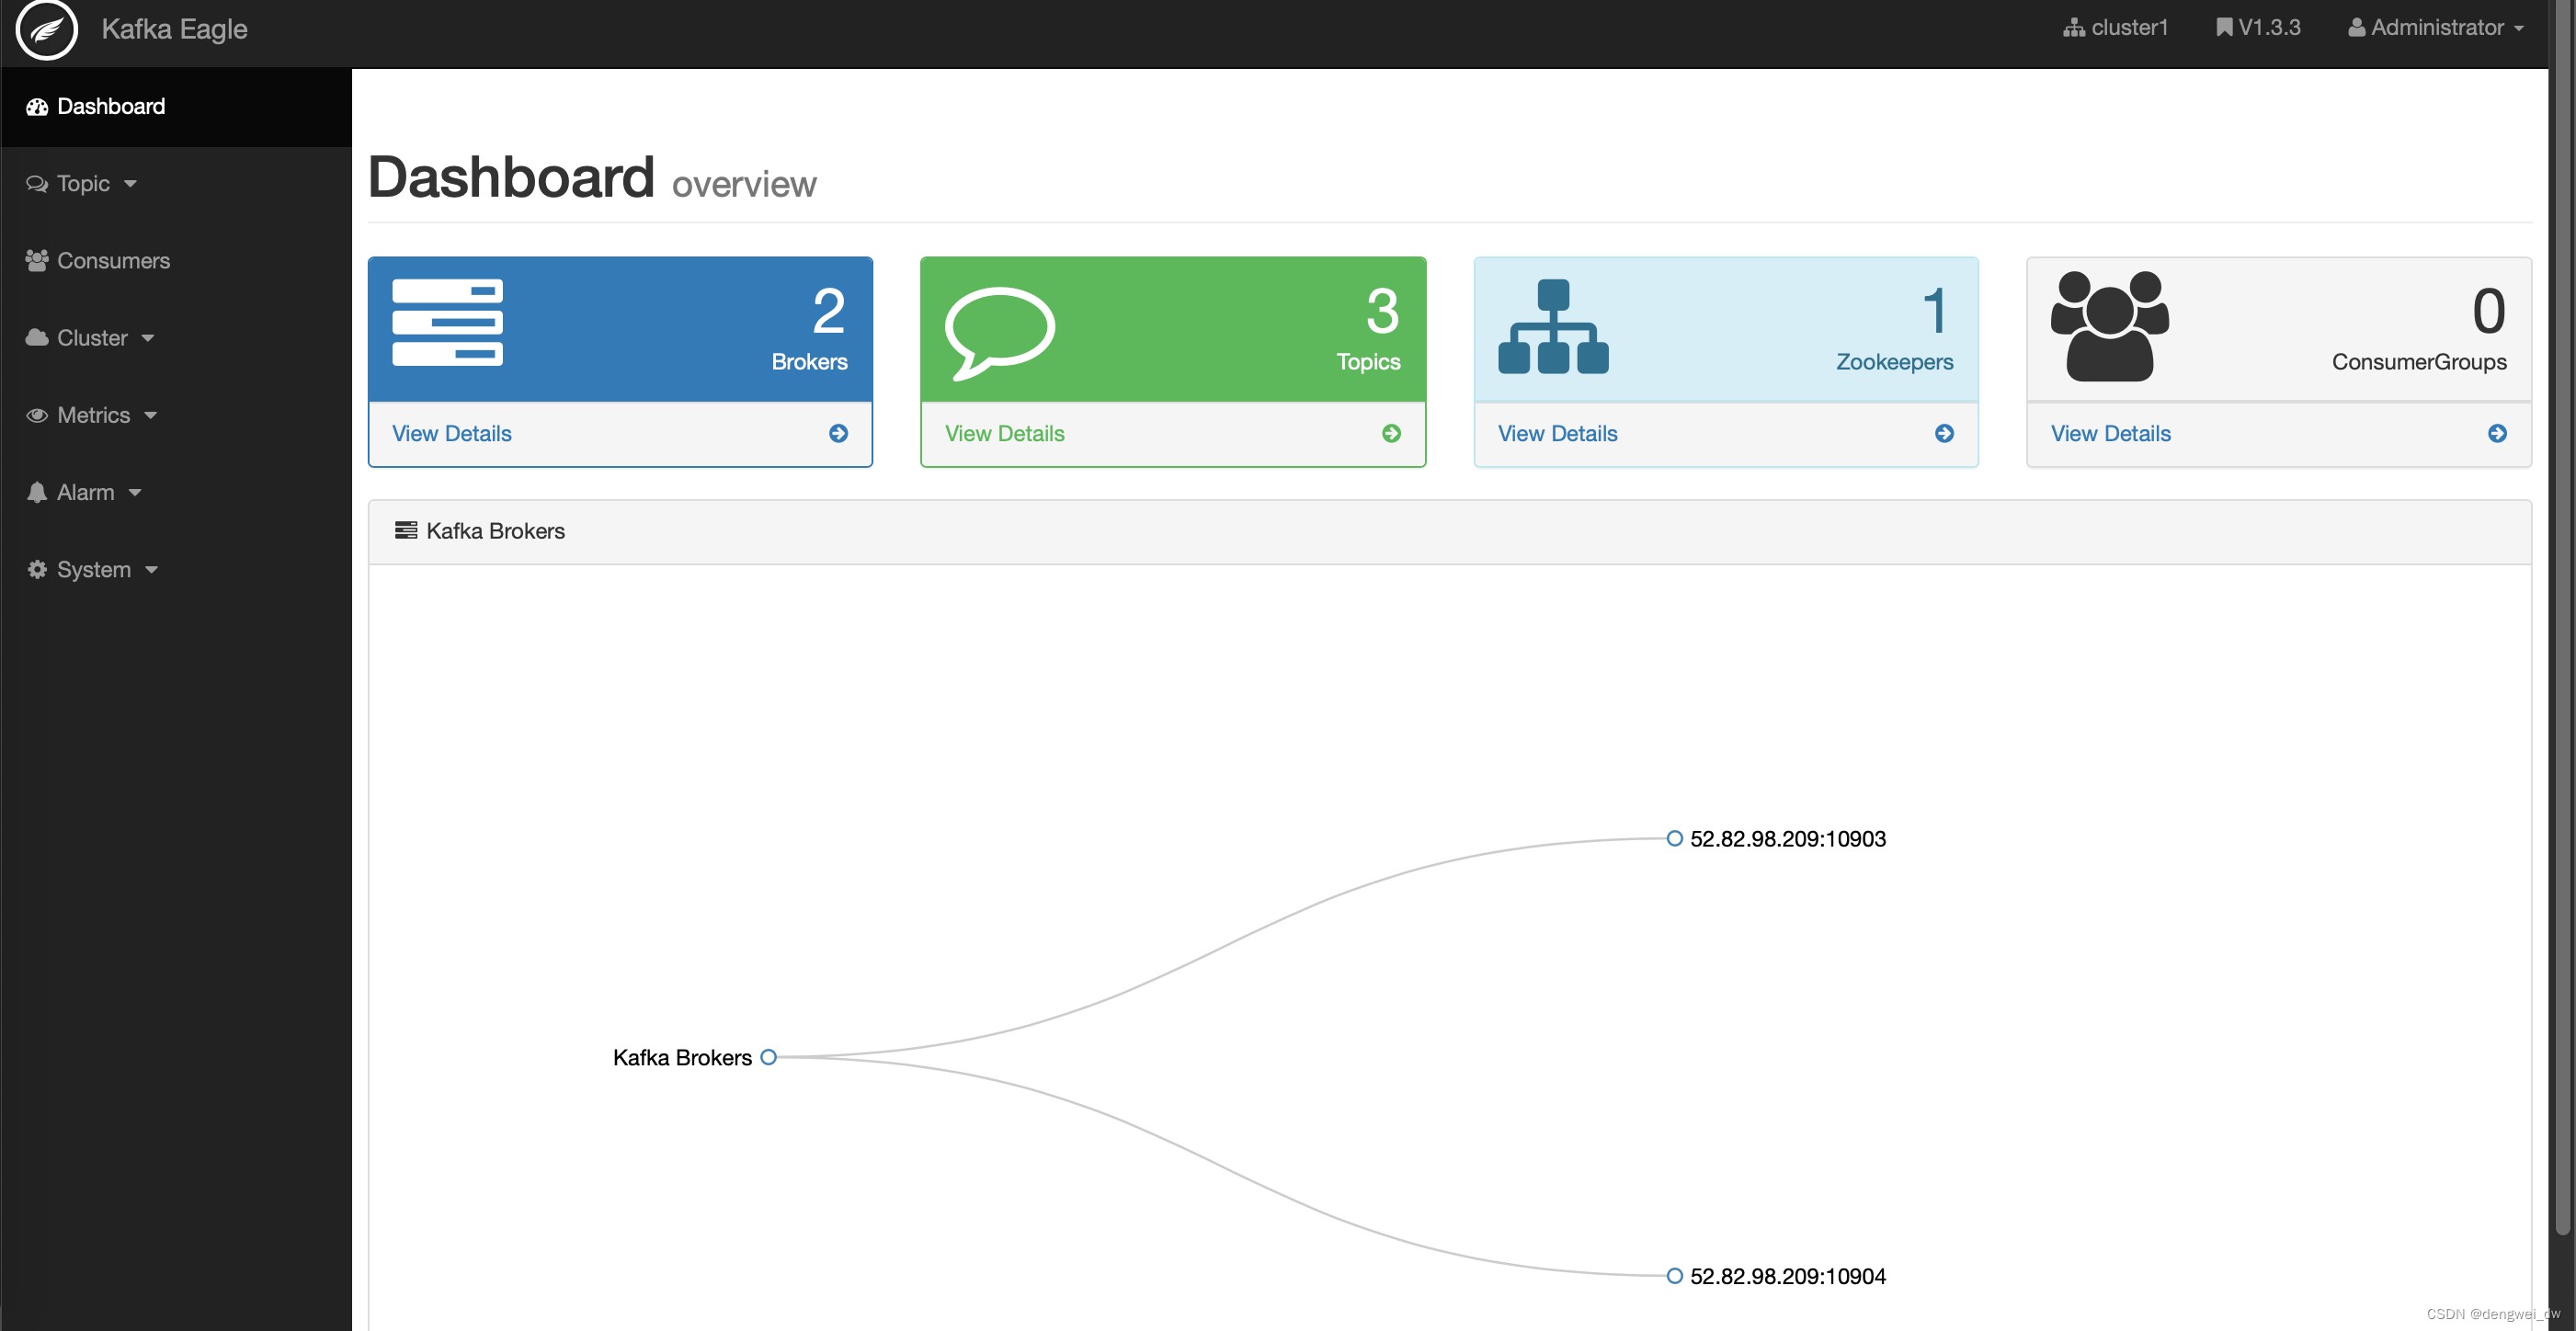Select the Dashboard menu item
The width and height of the screenshot is (2576, 1331).
(x=175, y=106)
